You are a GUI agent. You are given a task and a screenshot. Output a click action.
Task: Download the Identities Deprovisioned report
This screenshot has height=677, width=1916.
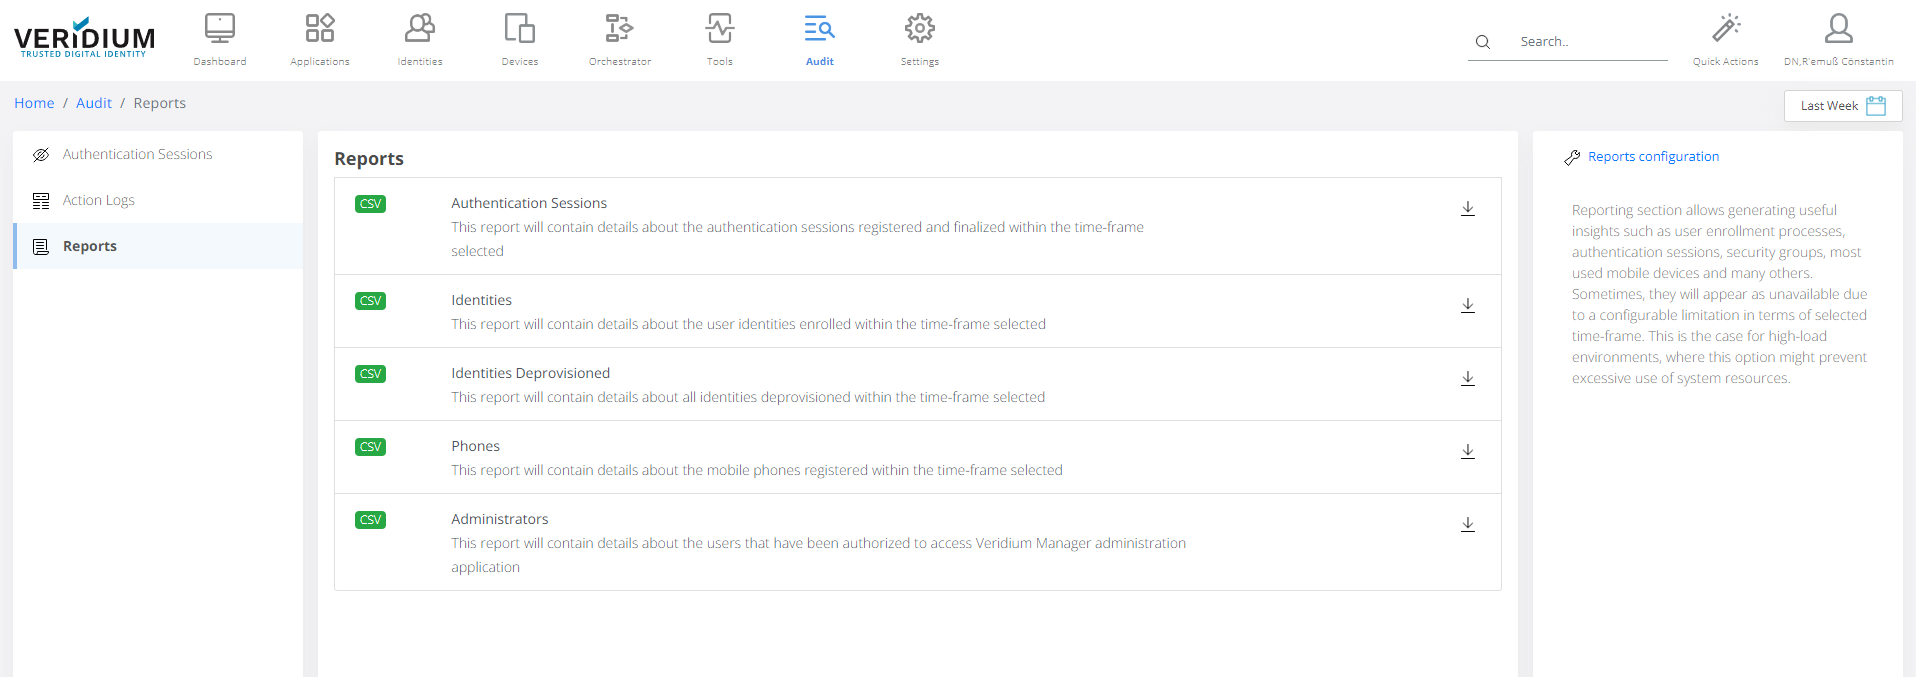pos(1468,378)
